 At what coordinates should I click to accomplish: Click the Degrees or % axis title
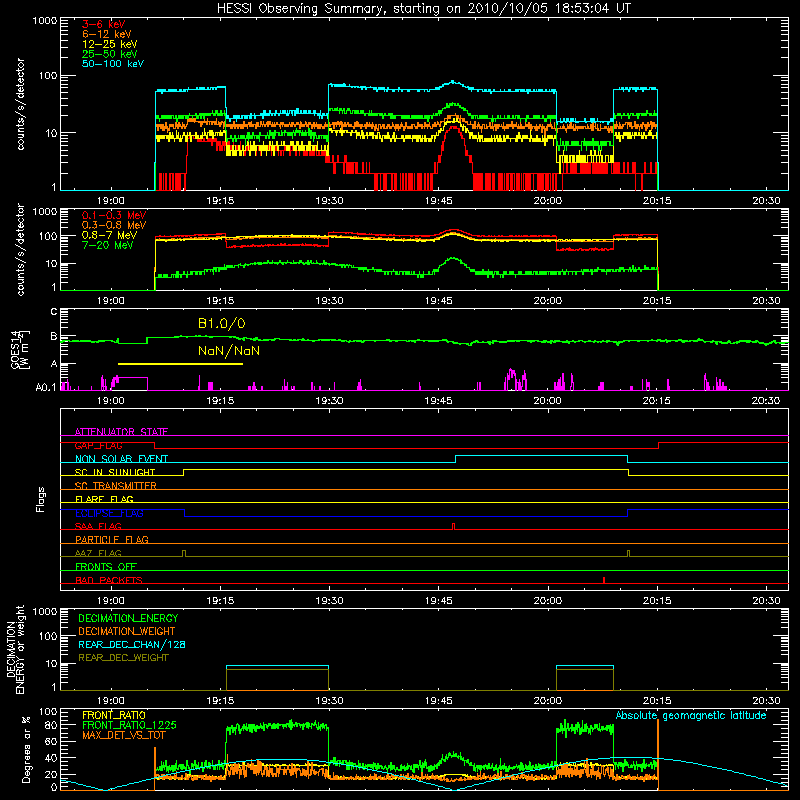point(26,749)
